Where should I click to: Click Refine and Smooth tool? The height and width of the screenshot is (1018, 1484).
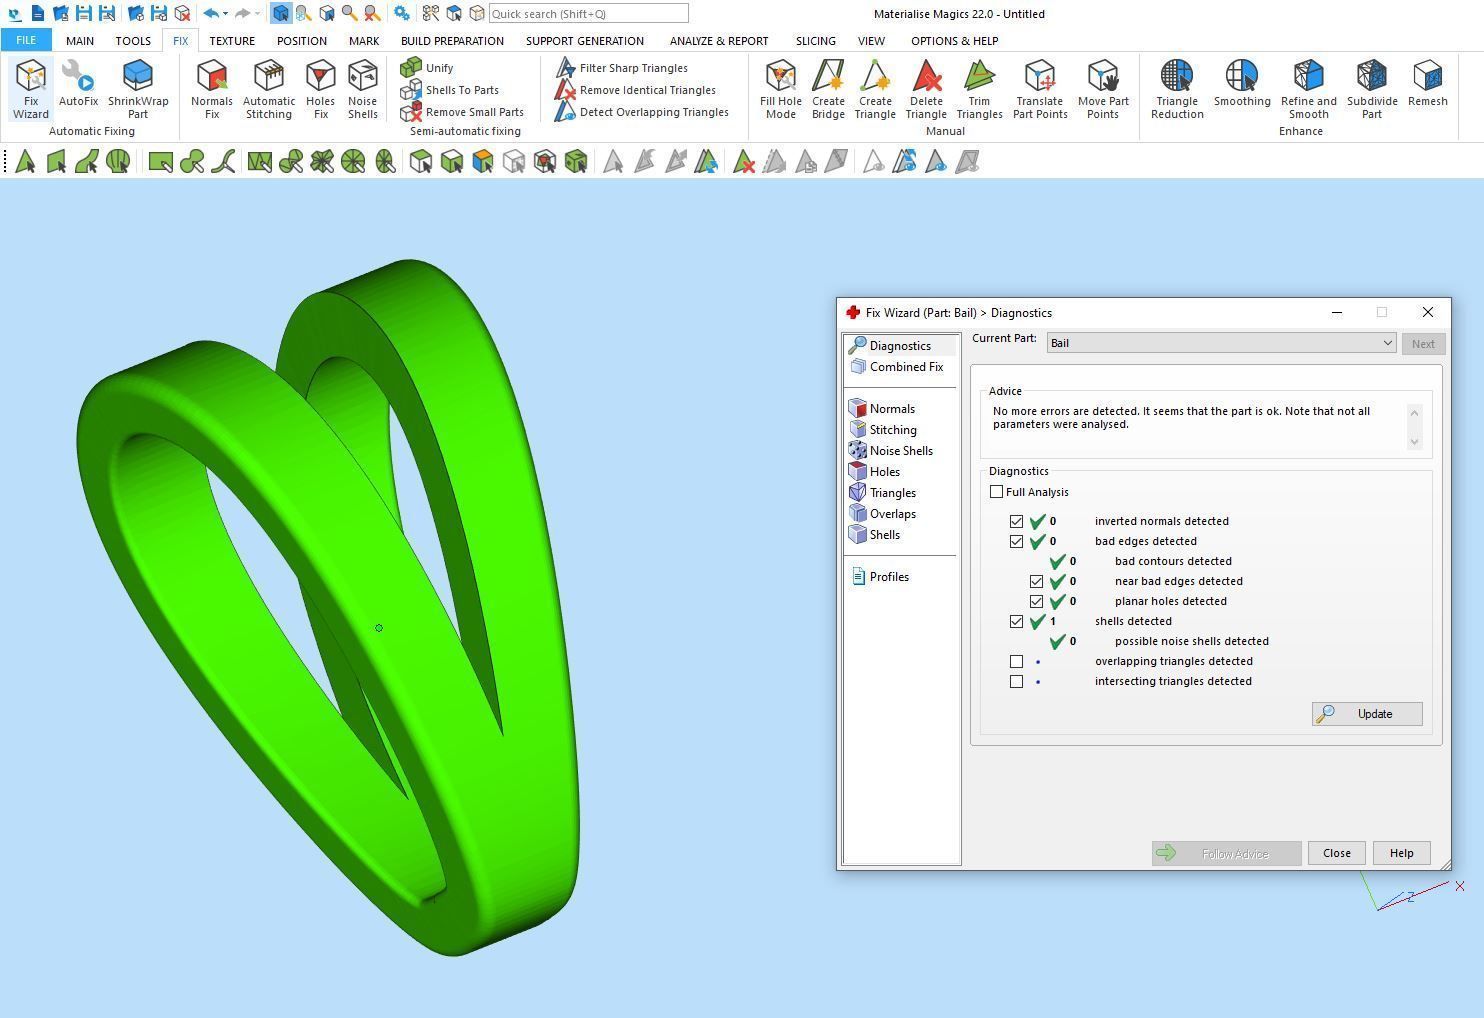click(1309, 89)
